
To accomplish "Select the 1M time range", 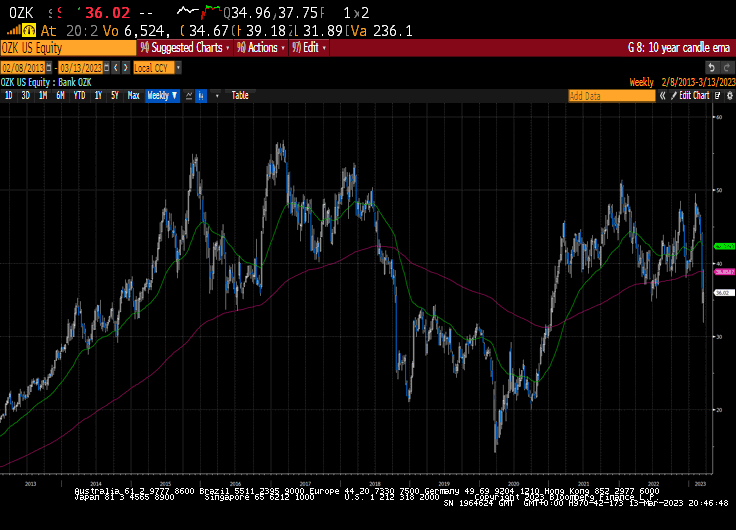I will point(43,96).
